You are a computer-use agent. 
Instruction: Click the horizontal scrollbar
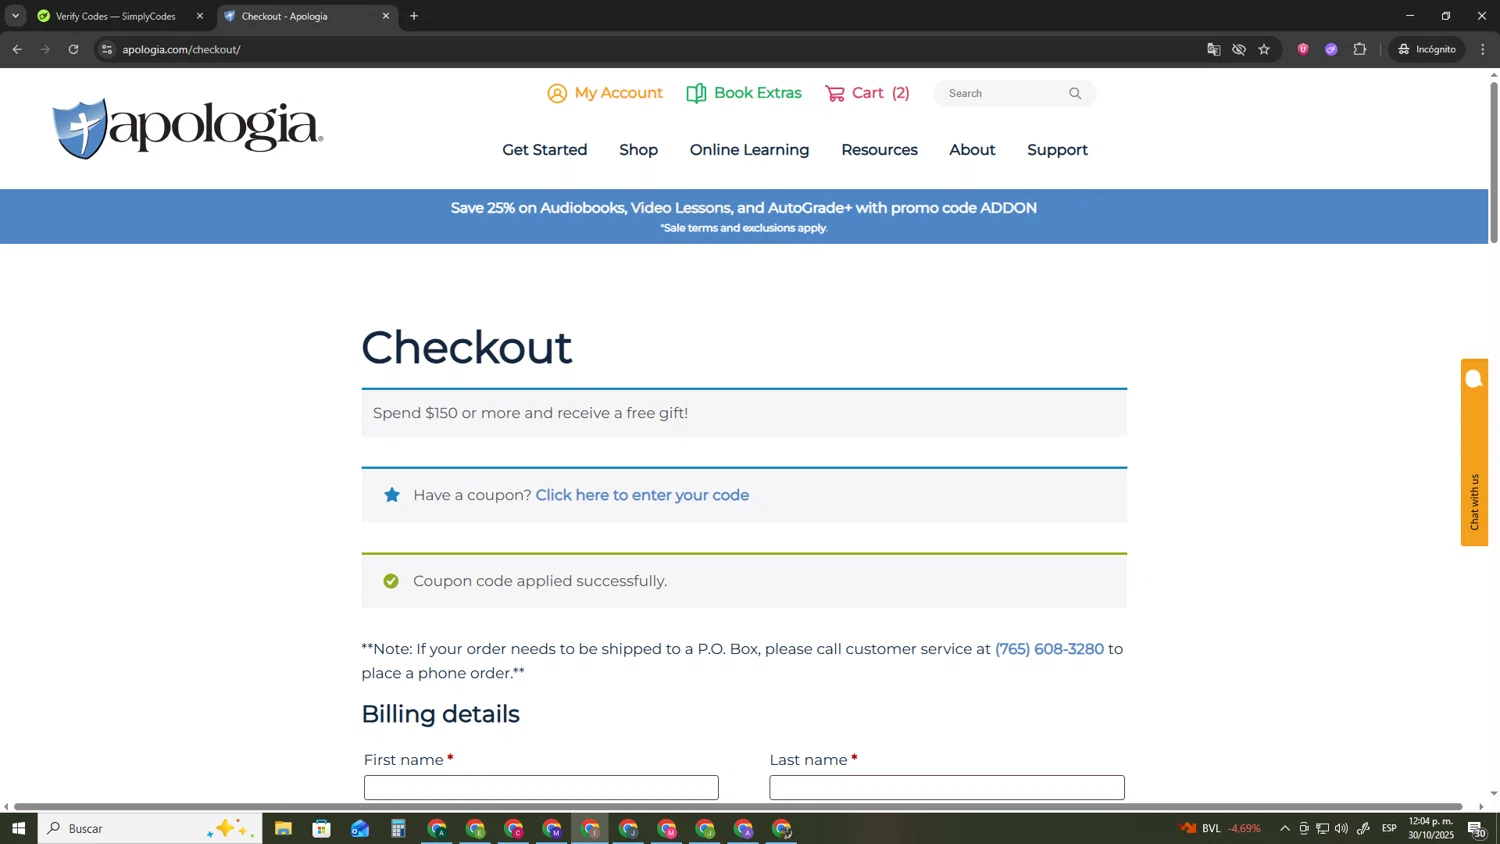[x=738, y=806]
